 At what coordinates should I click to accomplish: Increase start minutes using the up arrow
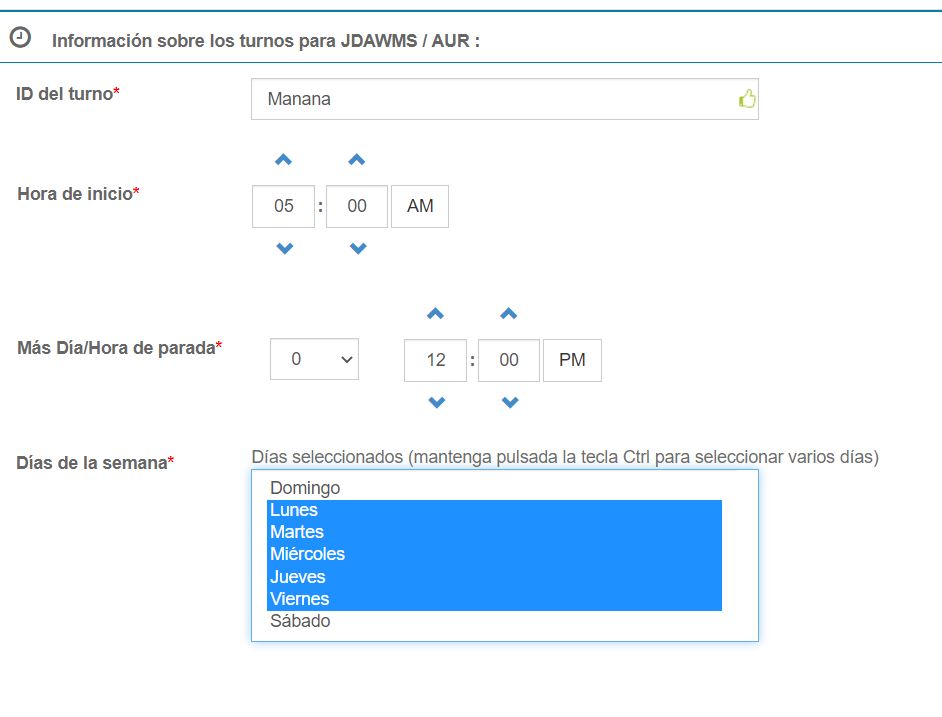pyautogui.click(x=357, y=158)
